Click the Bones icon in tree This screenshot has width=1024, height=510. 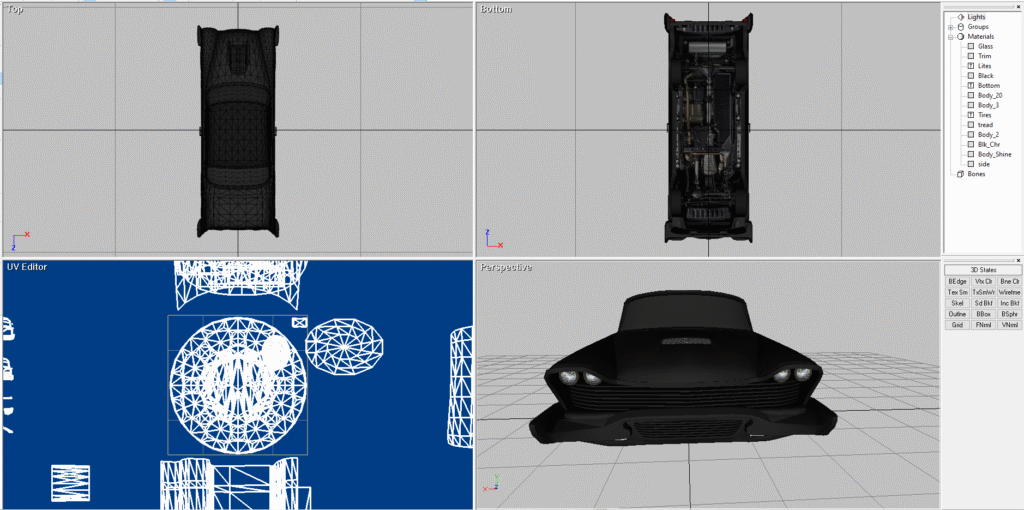pyautogui.click(x=960, y=174)
